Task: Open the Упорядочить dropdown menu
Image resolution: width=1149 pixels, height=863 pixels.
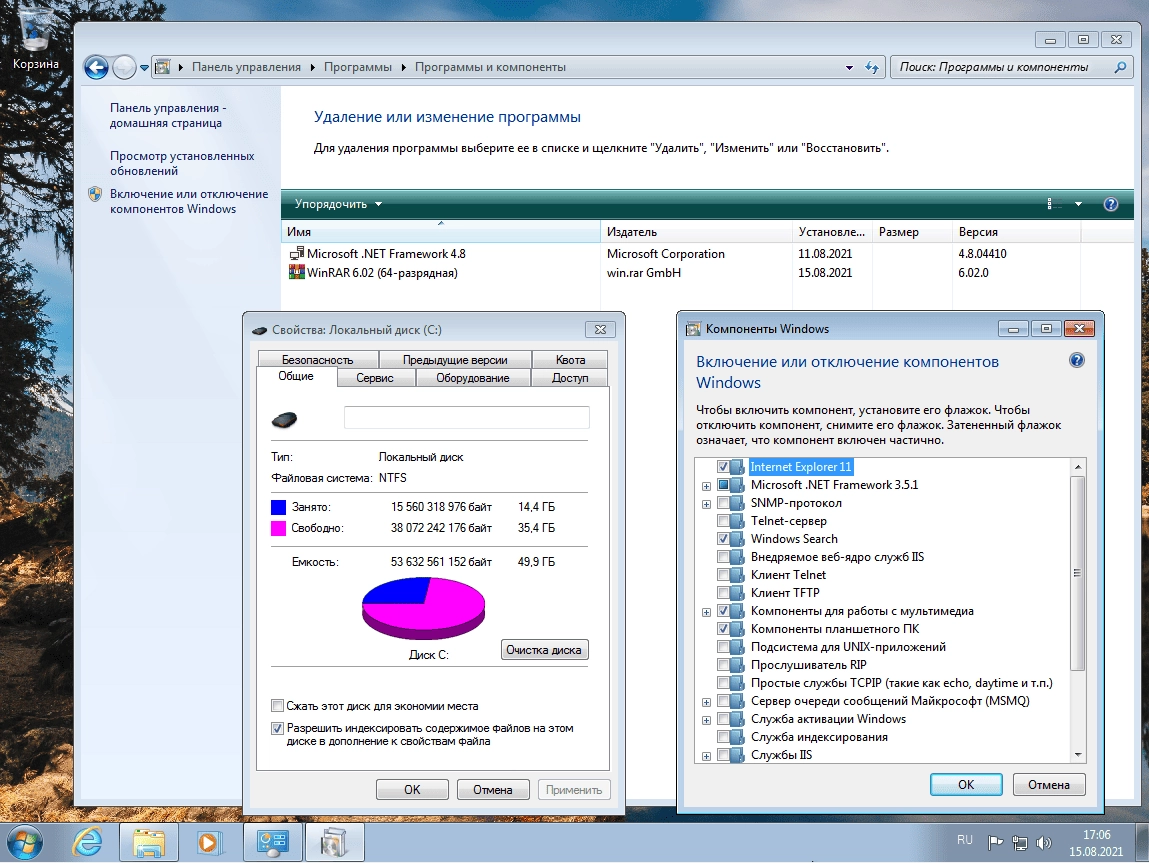Action: point(338,204)
